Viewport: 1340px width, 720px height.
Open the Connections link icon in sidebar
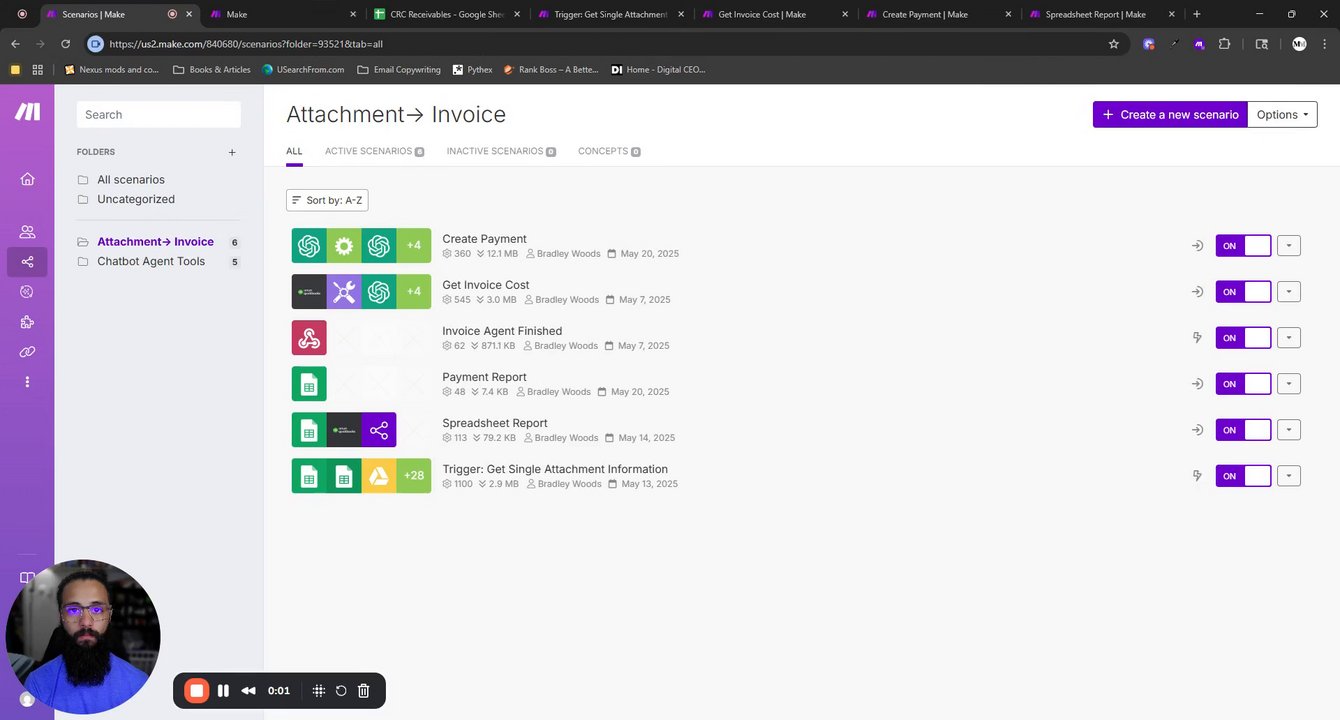click(27, 352)
